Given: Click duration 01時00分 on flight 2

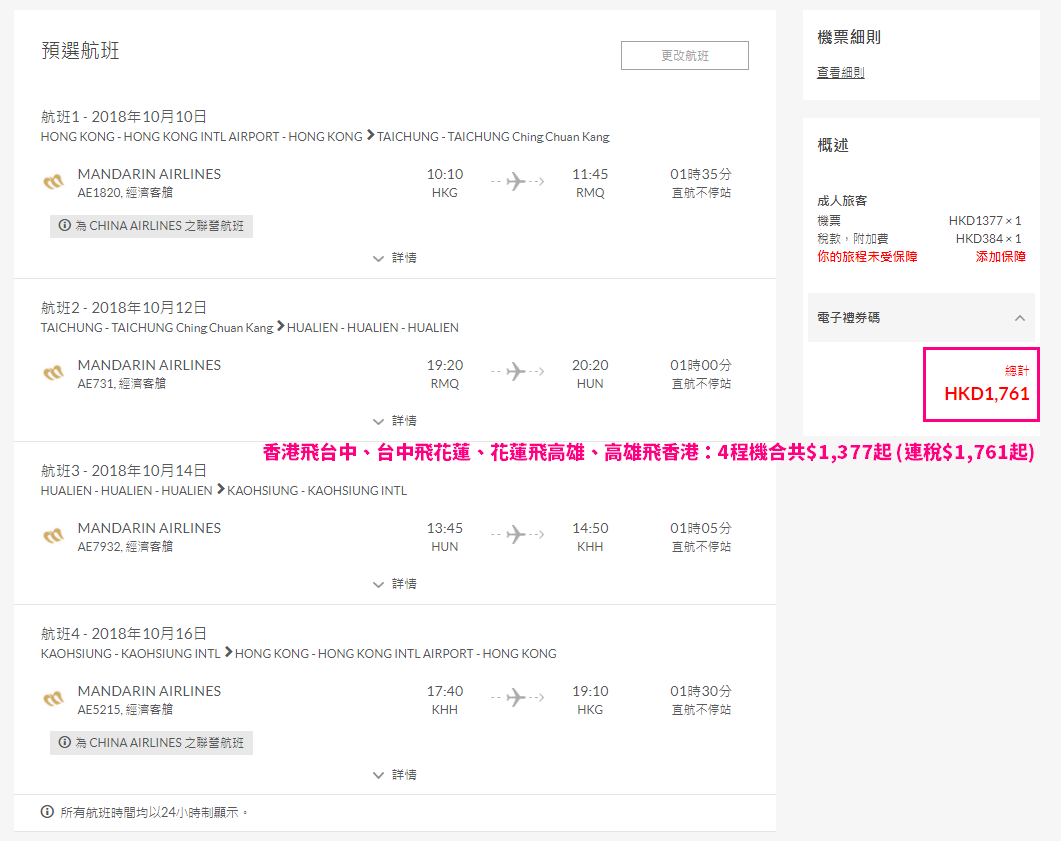Looking at the screenshot, I should click(701, 365).
